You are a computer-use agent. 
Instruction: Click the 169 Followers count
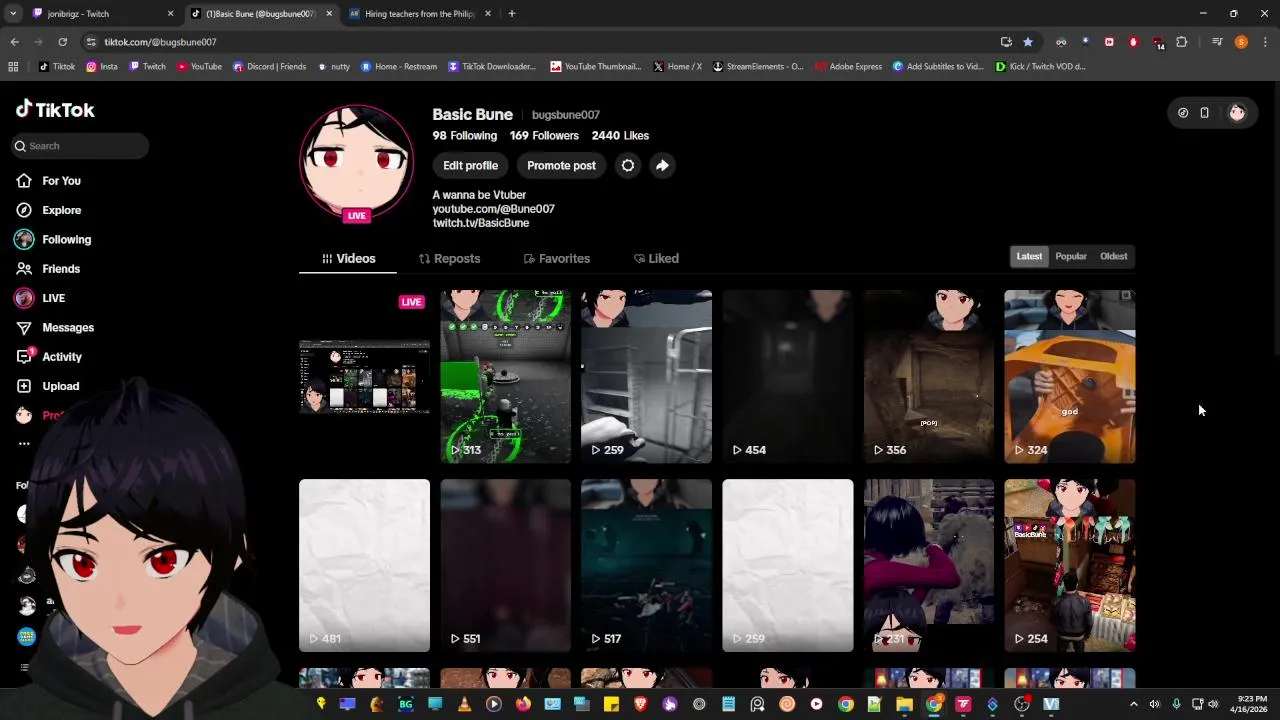(x=544, y=136)
